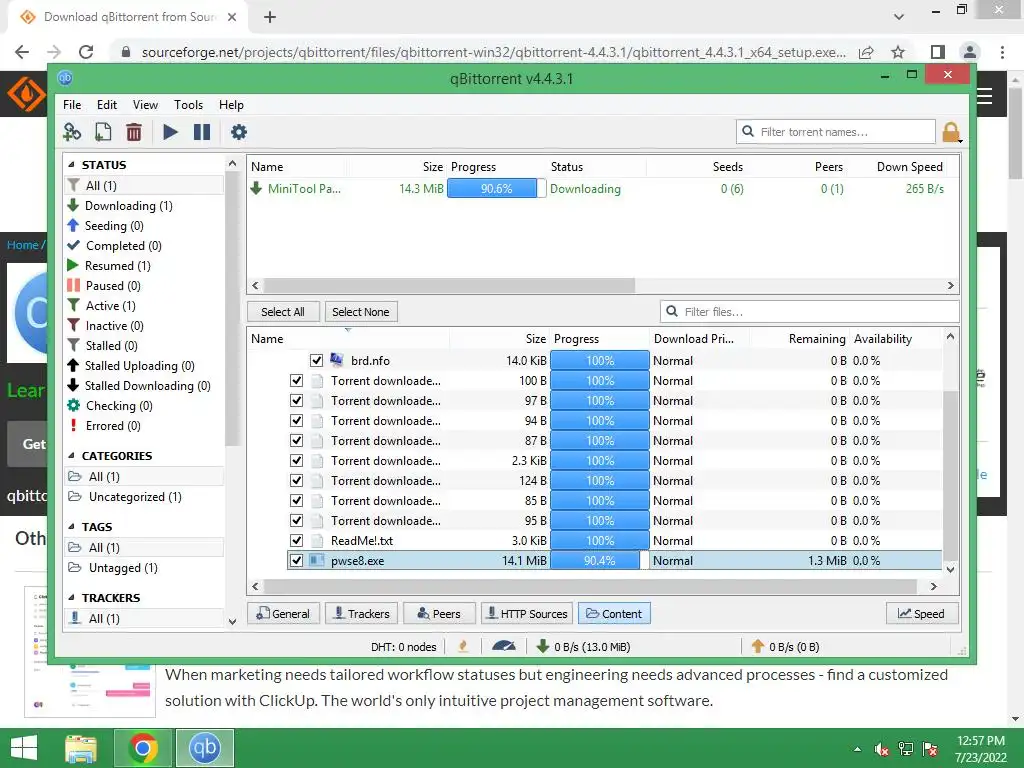Click the alternative speed limits speedometer icon
The height and width of the screenshot is (768, 1024).
(504, 647)
